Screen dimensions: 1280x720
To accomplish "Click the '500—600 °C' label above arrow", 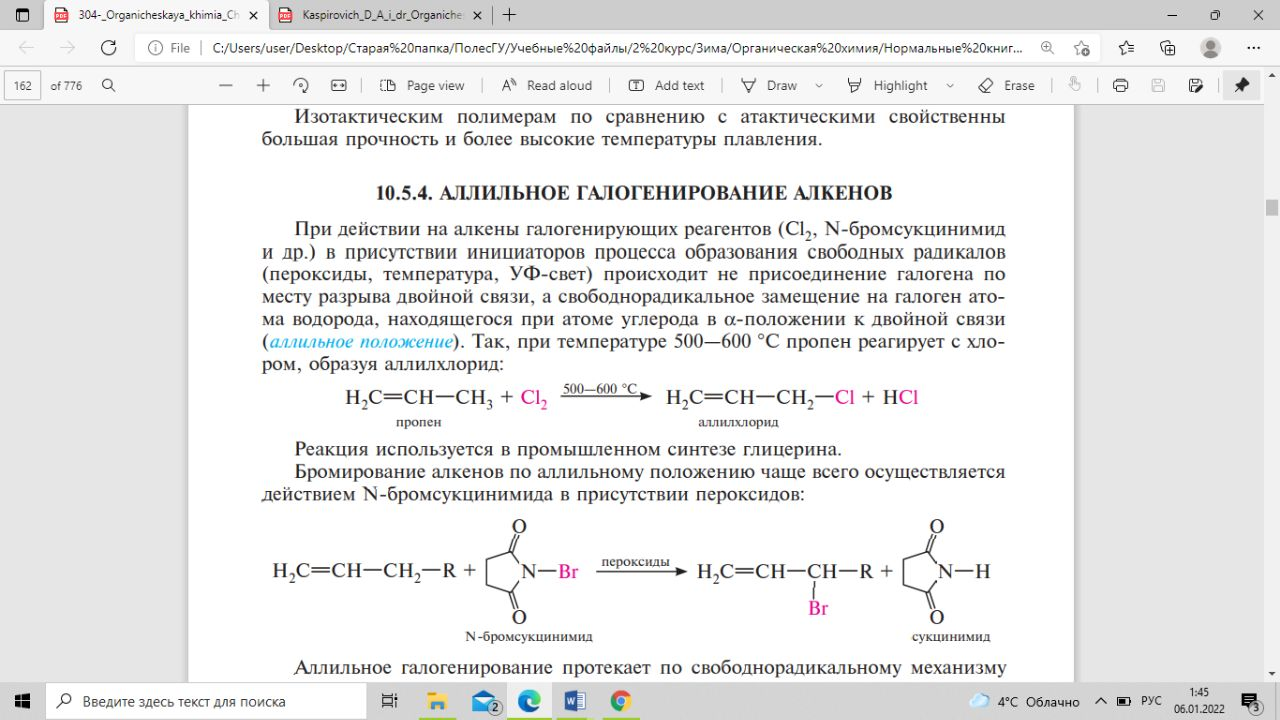I will tap(600, 388).
